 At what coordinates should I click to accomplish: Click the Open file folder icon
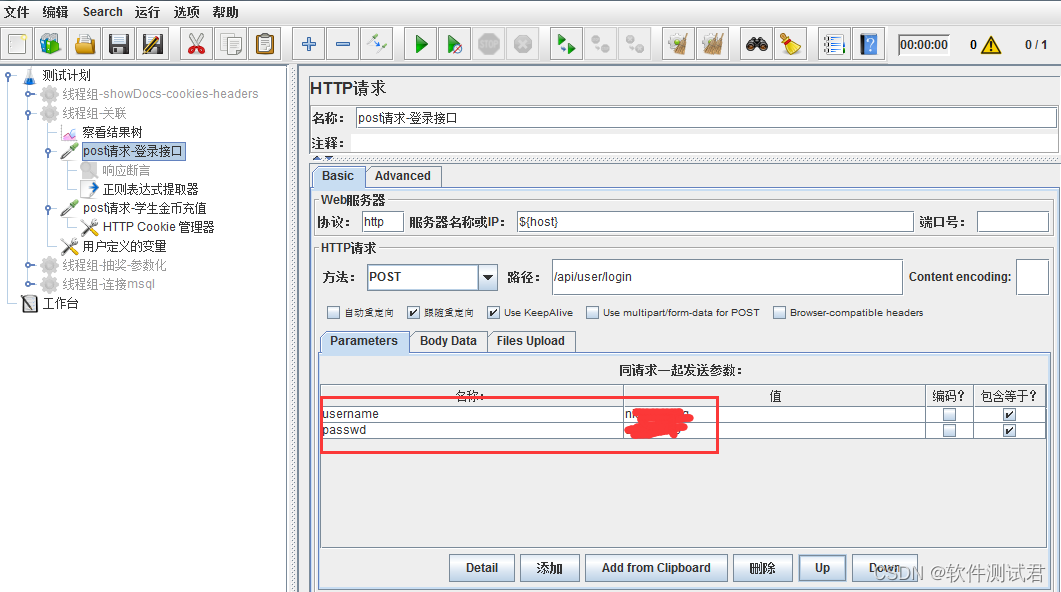click(x=85, y=45)
